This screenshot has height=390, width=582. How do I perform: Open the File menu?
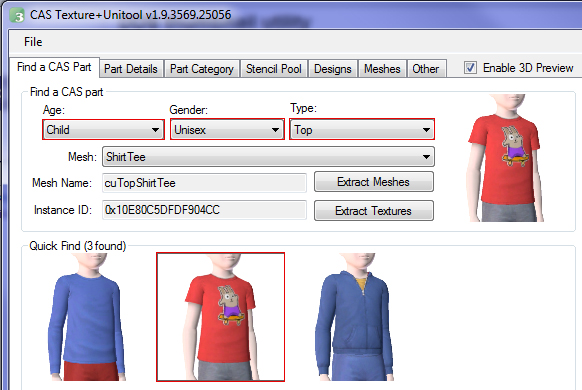tap(33, 42)
